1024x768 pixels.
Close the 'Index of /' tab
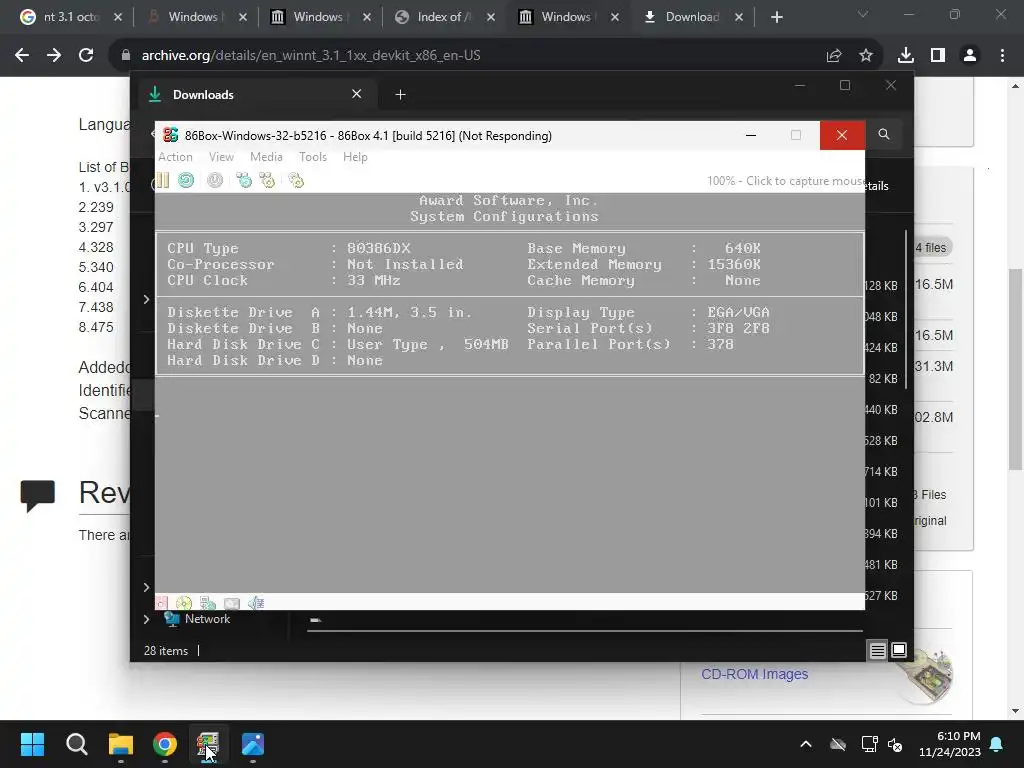pyautogui.click(x=491, y=17)
